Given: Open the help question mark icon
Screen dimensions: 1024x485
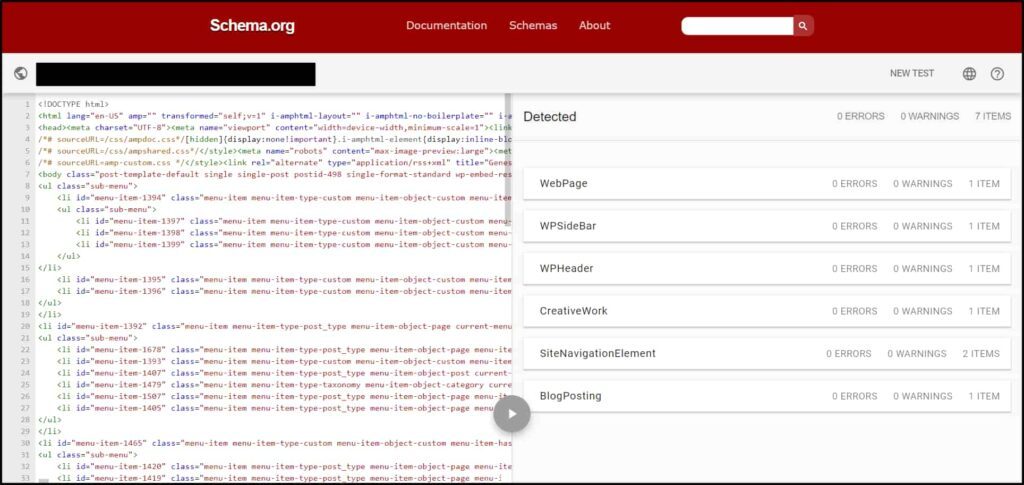Looking at the screenshot, I should [x=997, y=74].
